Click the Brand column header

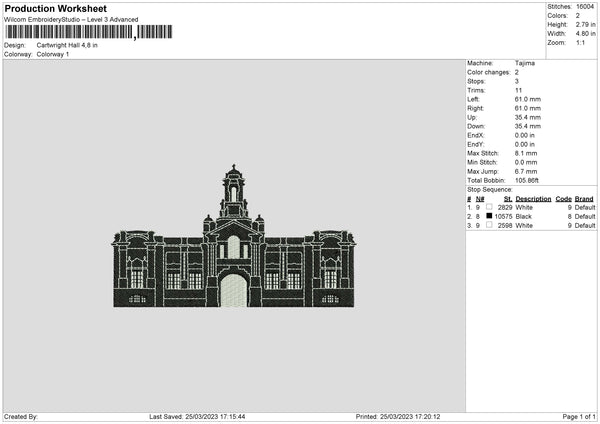(x=584, y=198)
